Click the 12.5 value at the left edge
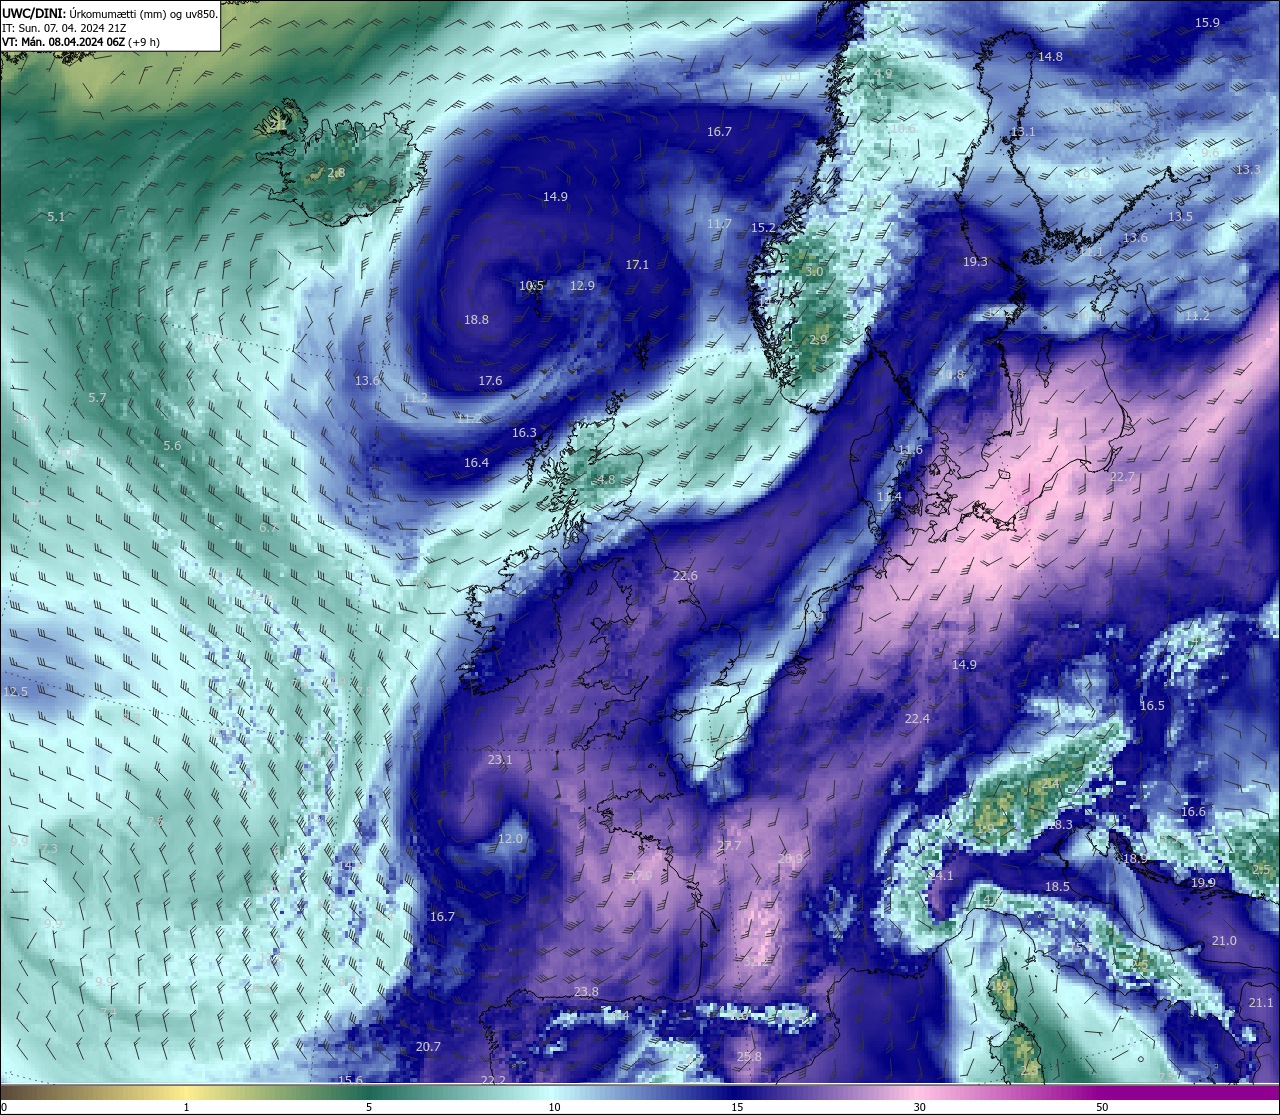The image size is (1280, 1115). pos(16,692)
